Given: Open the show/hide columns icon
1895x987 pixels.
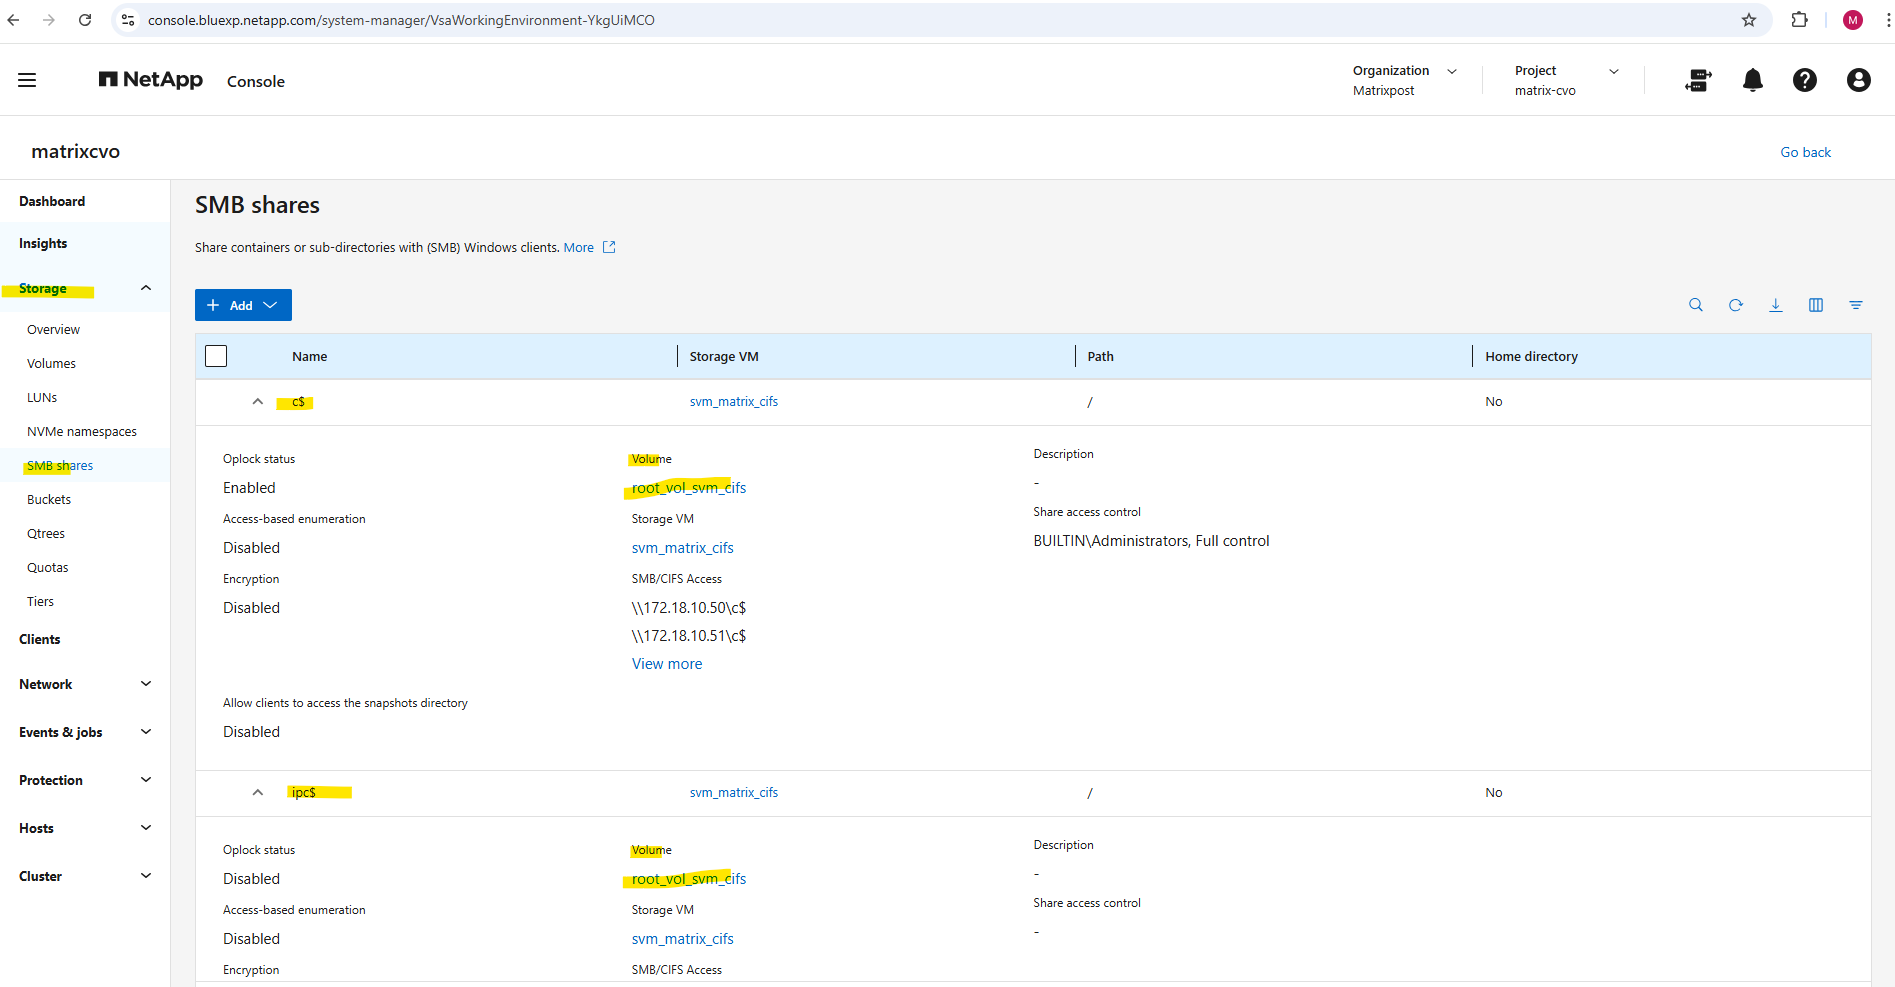Looking at the screenshot, I should tap(1815, 305).
